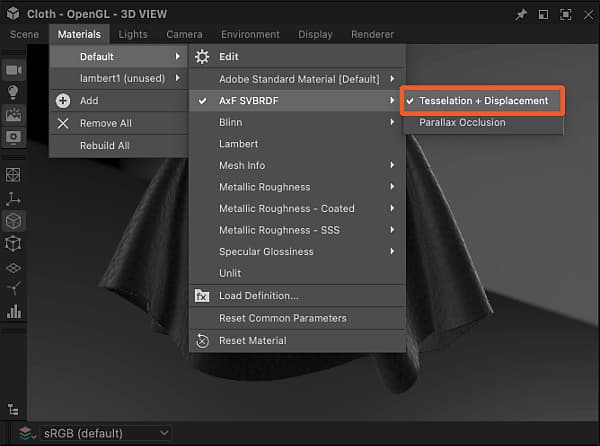
Task: Open the Display menu
Action: (x=315, y=34)
